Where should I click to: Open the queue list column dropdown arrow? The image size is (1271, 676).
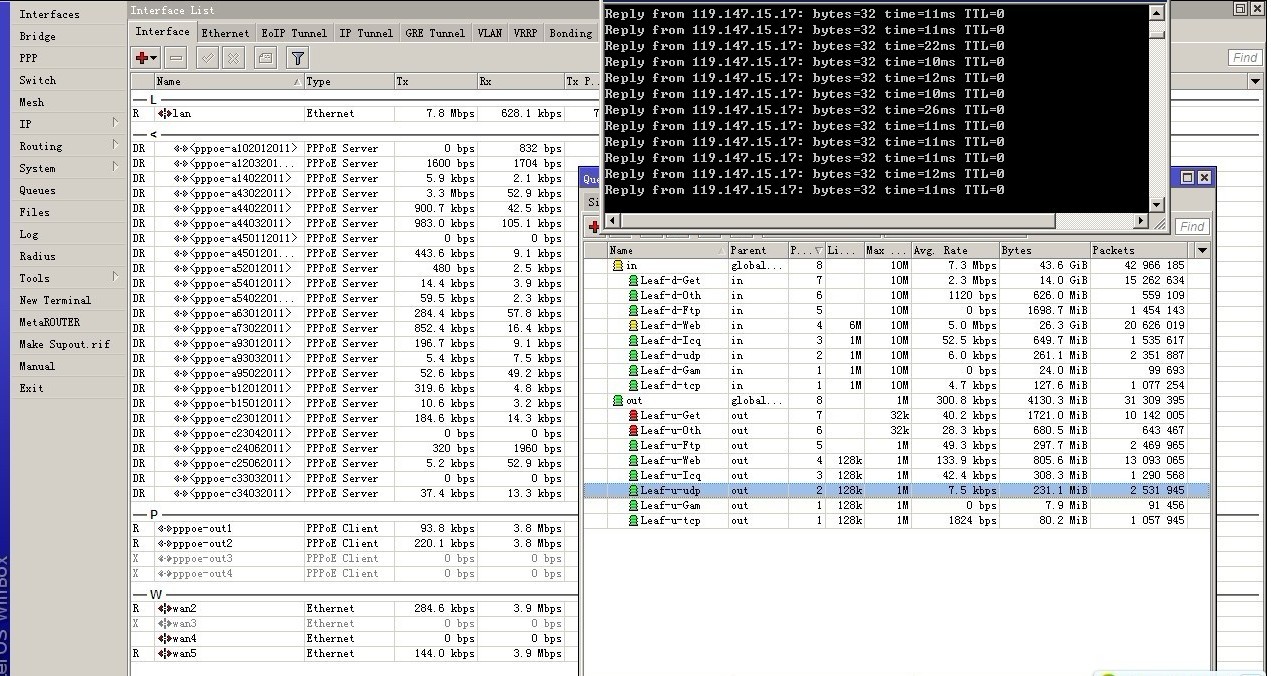[1202, 250]
